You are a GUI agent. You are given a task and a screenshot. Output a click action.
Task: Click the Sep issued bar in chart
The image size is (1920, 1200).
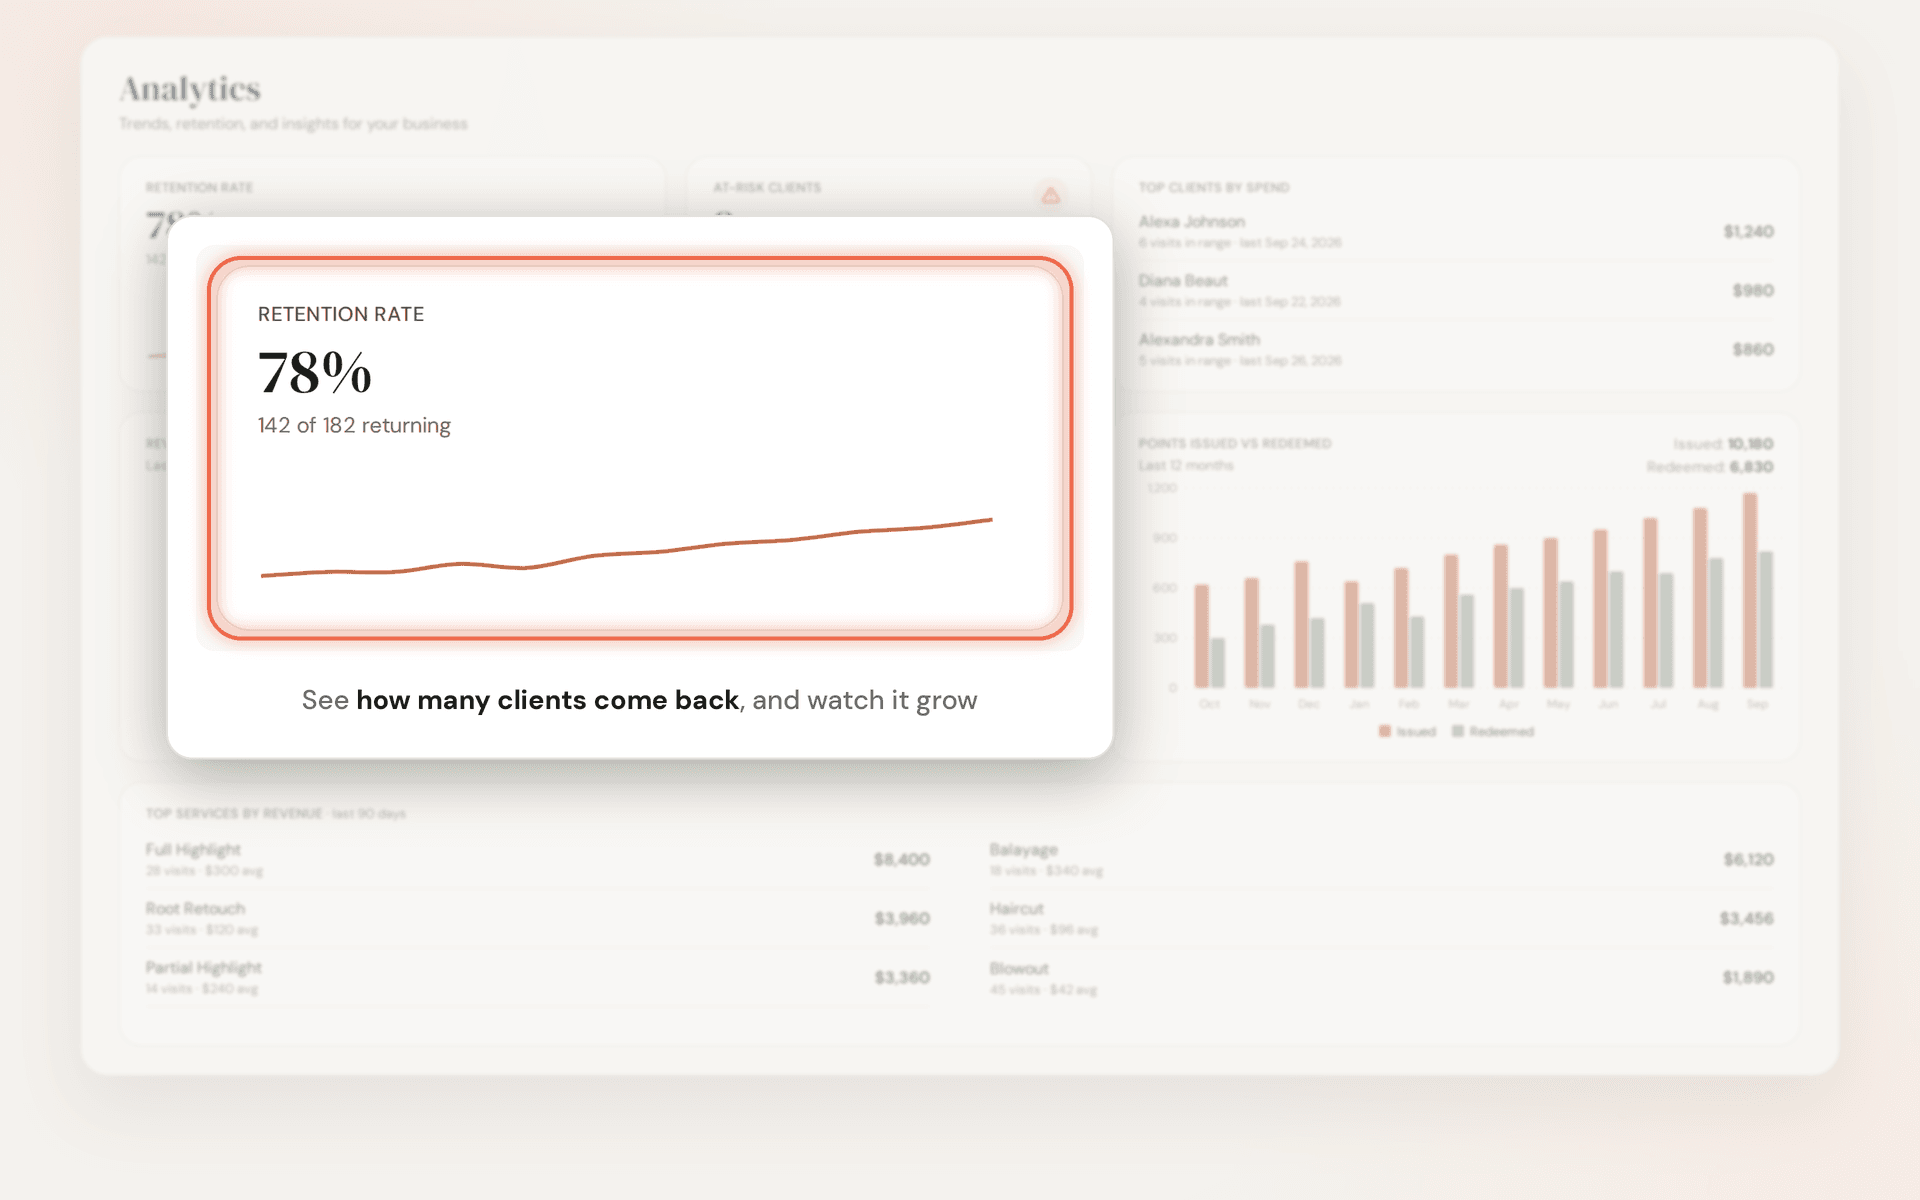(x=1750, y=590)
